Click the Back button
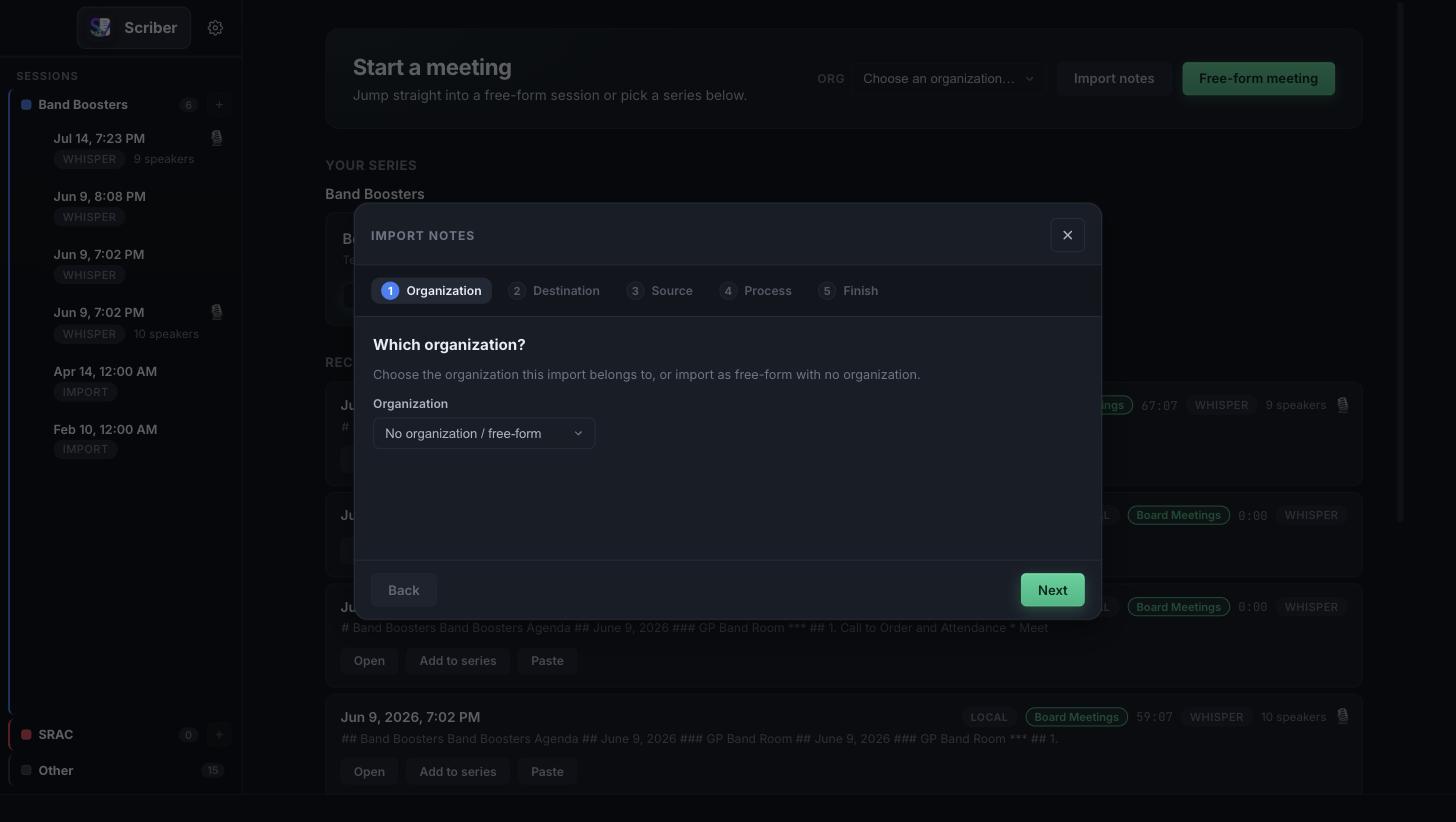This screenshot has height=822, width=1456. (x=404, y=590)
